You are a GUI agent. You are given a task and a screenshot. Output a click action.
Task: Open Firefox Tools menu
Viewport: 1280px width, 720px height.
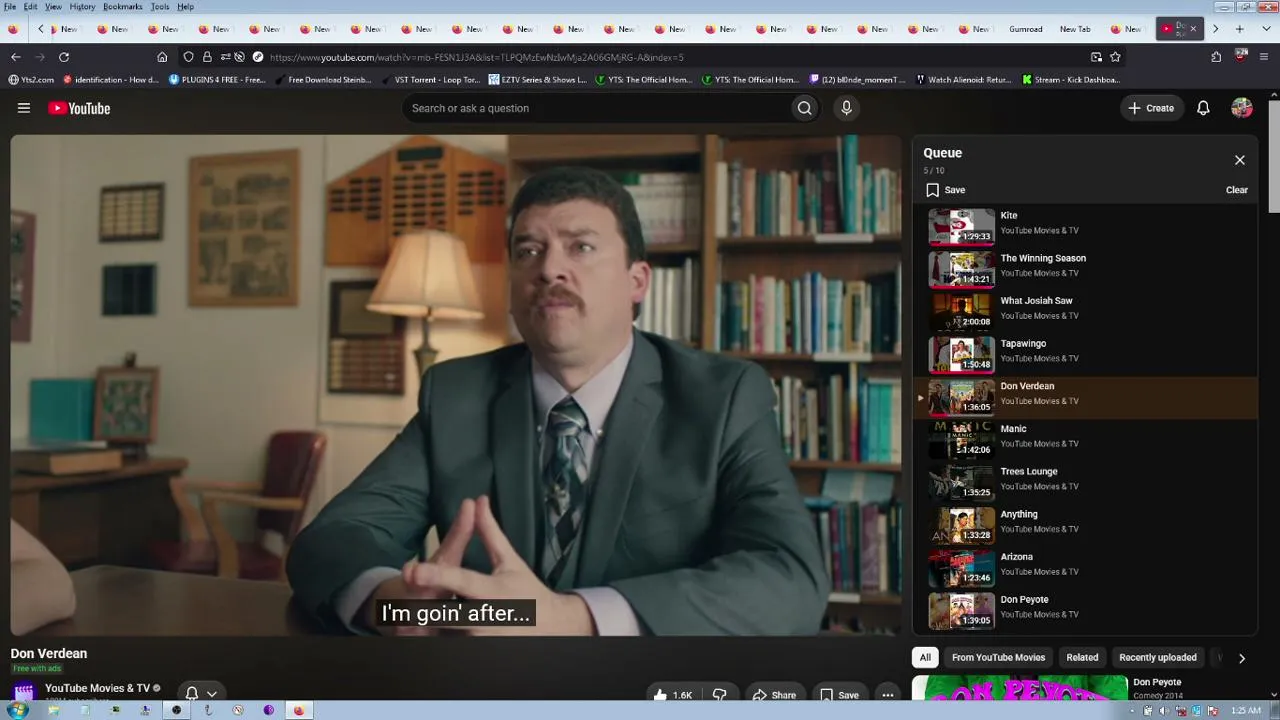click(160, 7)
